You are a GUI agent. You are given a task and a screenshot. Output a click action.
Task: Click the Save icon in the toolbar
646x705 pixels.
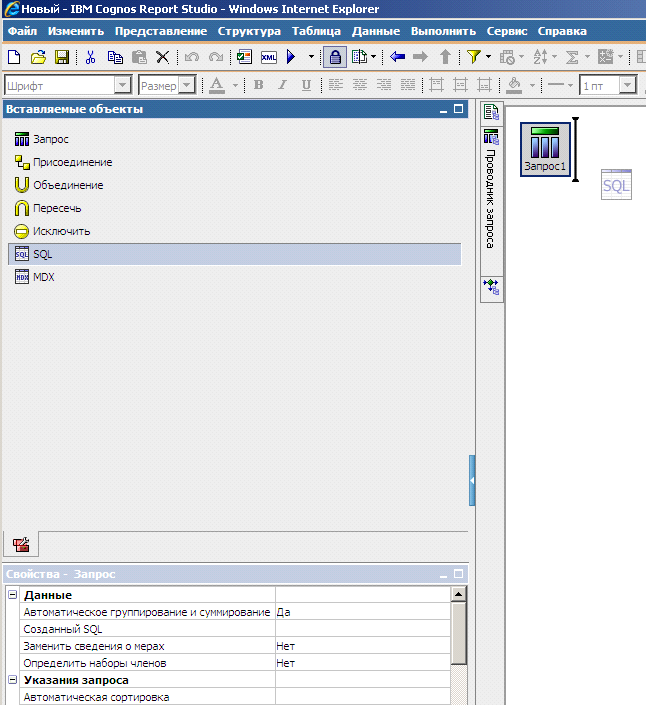point(62,57)
